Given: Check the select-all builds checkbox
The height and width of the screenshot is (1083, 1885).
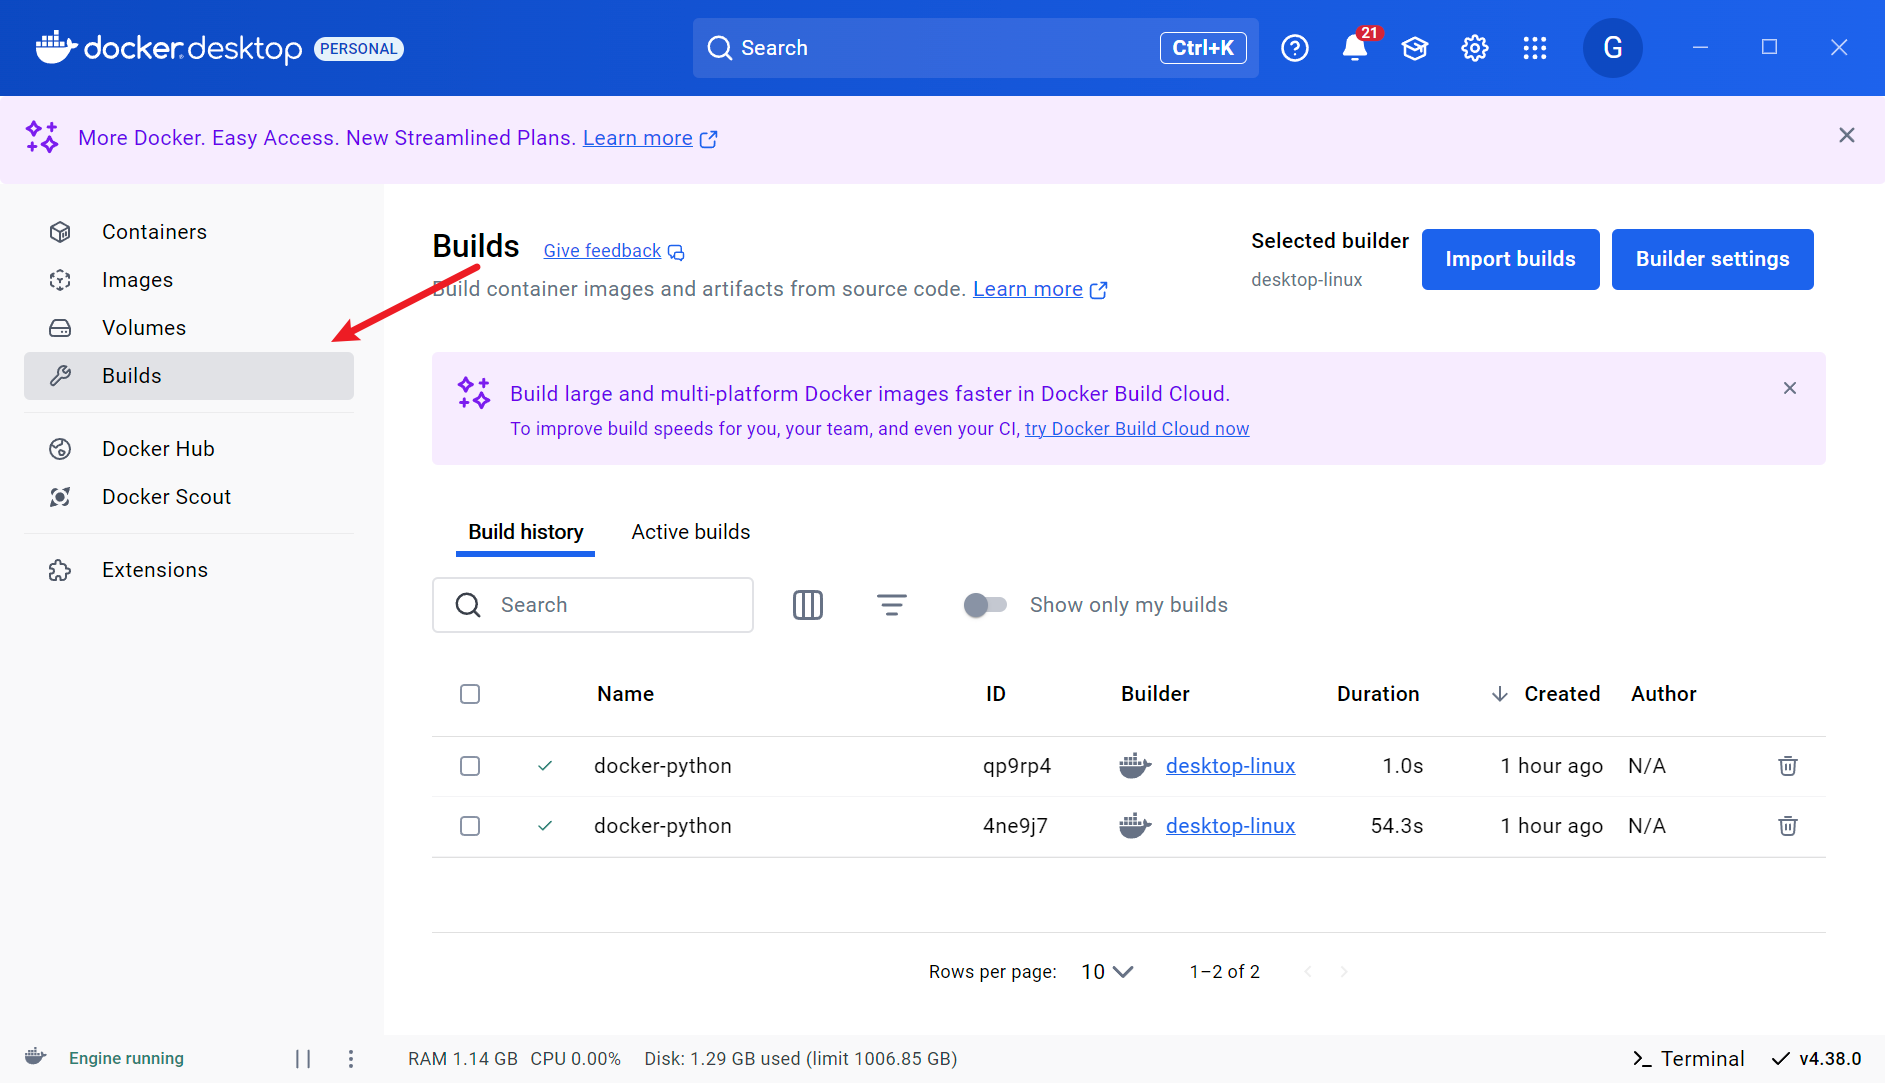Looking at the screenshot, I should (x=470, y=694).
